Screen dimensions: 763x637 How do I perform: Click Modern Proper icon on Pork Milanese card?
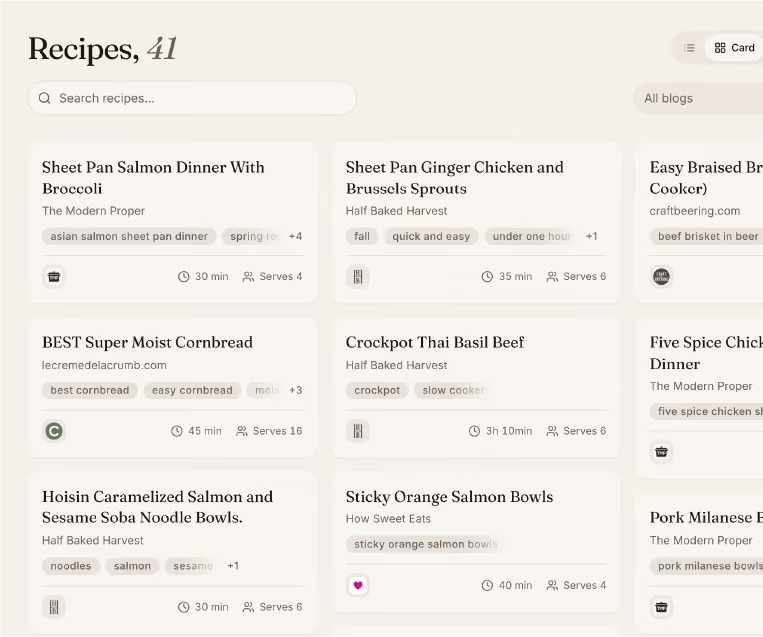(x=661, y=607)
